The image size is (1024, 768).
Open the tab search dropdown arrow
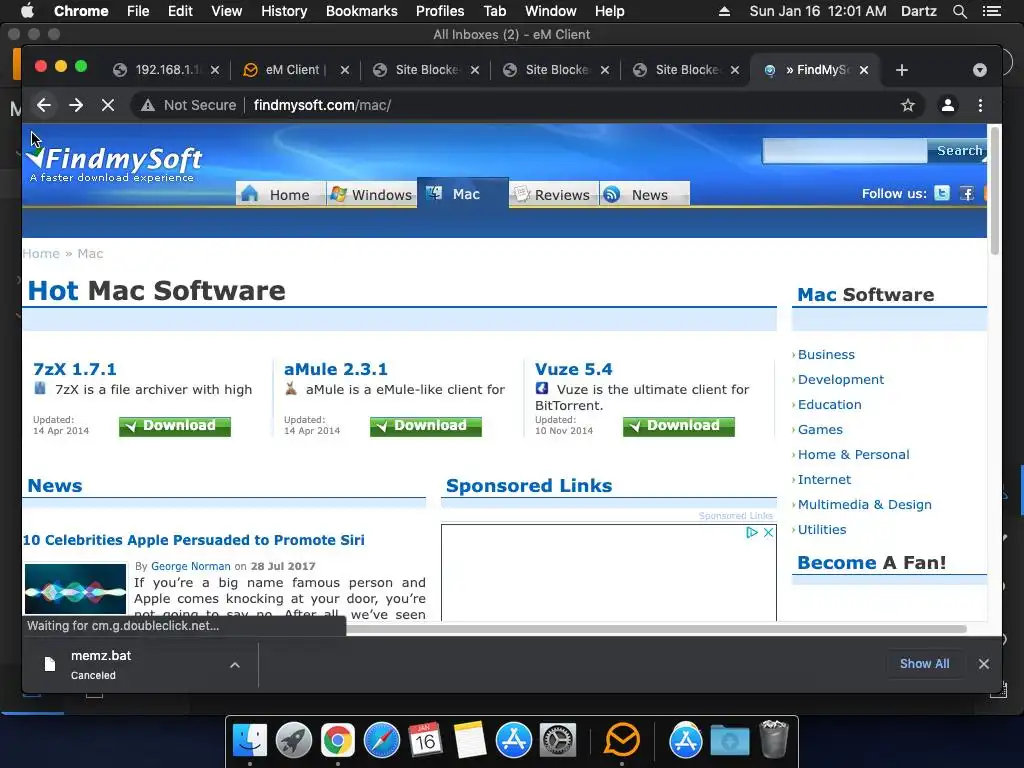pyautogui.click(x=980, y=70)
